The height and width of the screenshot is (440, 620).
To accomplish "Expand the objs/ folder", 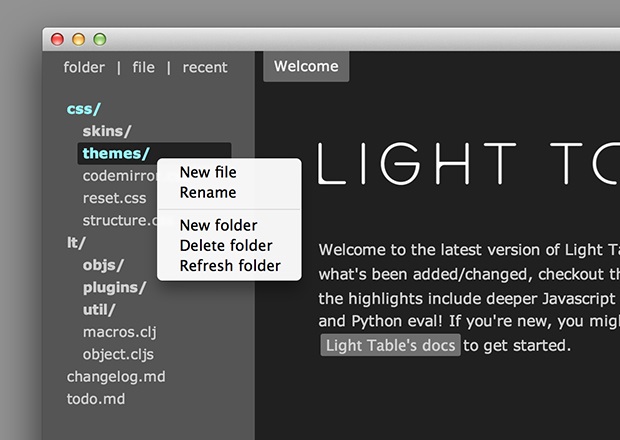I will (x=103, y=265).
